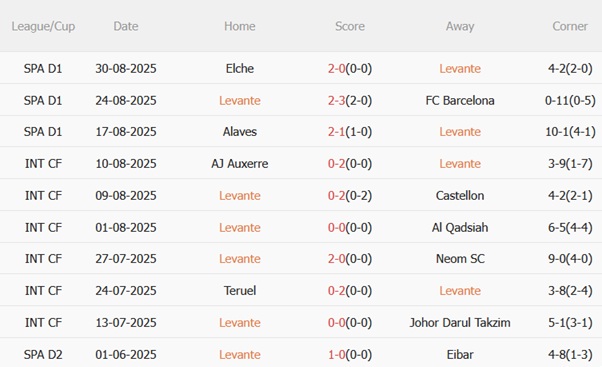The image size is (602, 367).
Task: Select the Teruel home team
Action: click(240, 291)
